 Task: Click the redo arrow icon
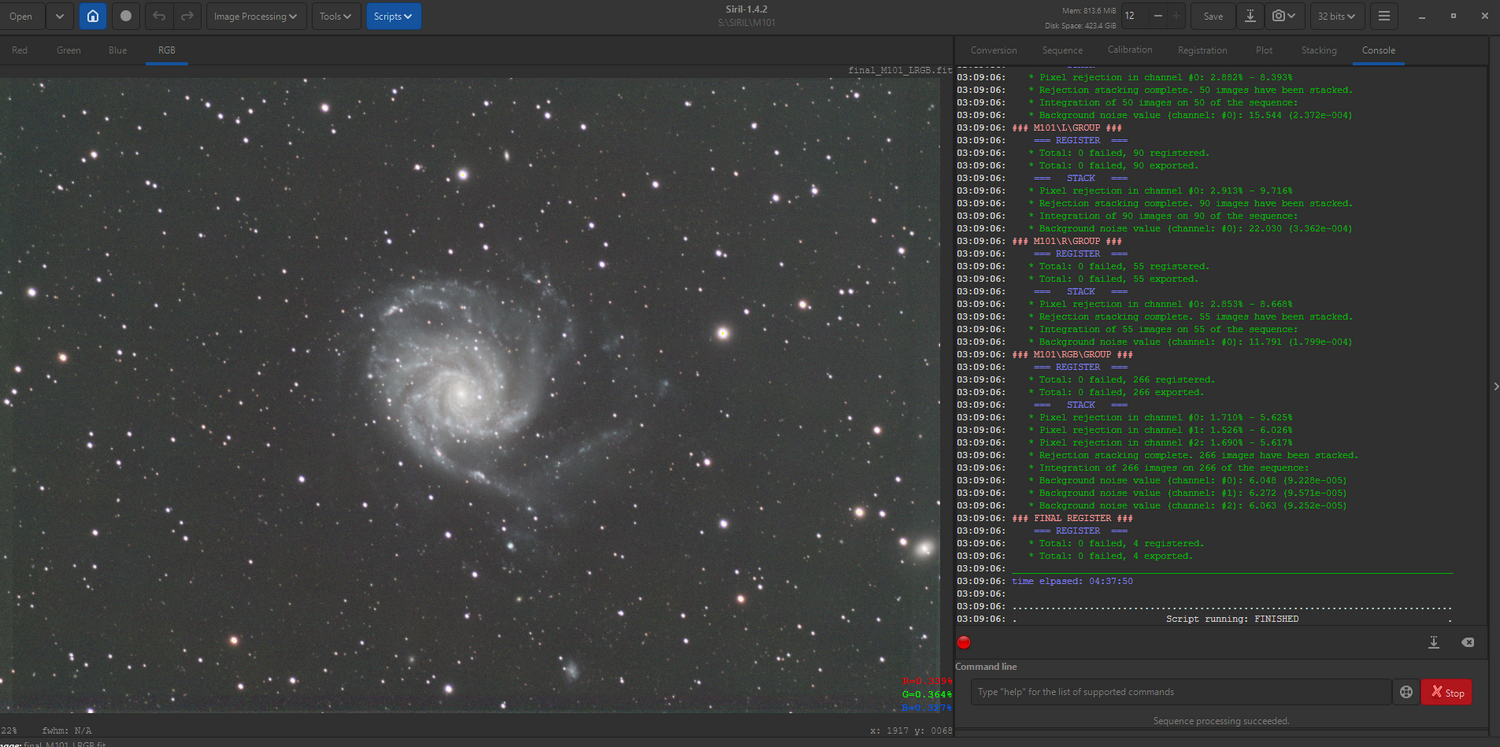pyautogui.click(x=186, y=16)
